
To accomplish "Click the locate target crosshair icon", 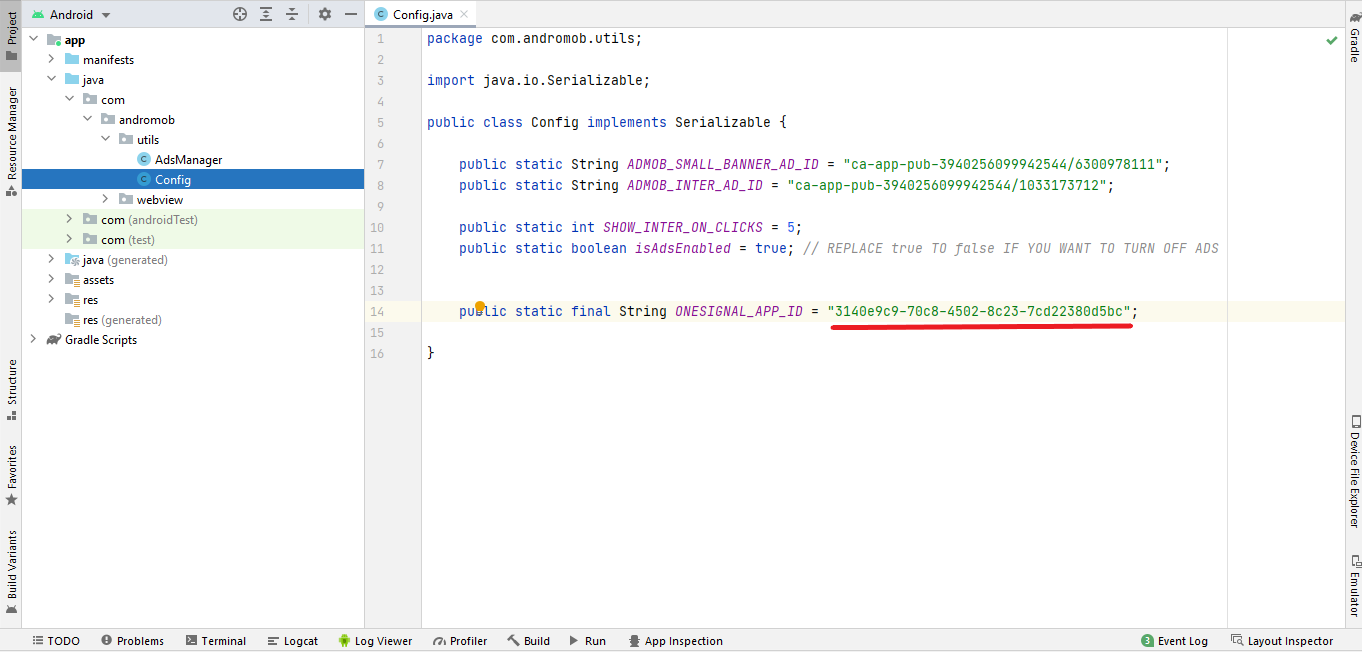I will (x=240, y=14).
